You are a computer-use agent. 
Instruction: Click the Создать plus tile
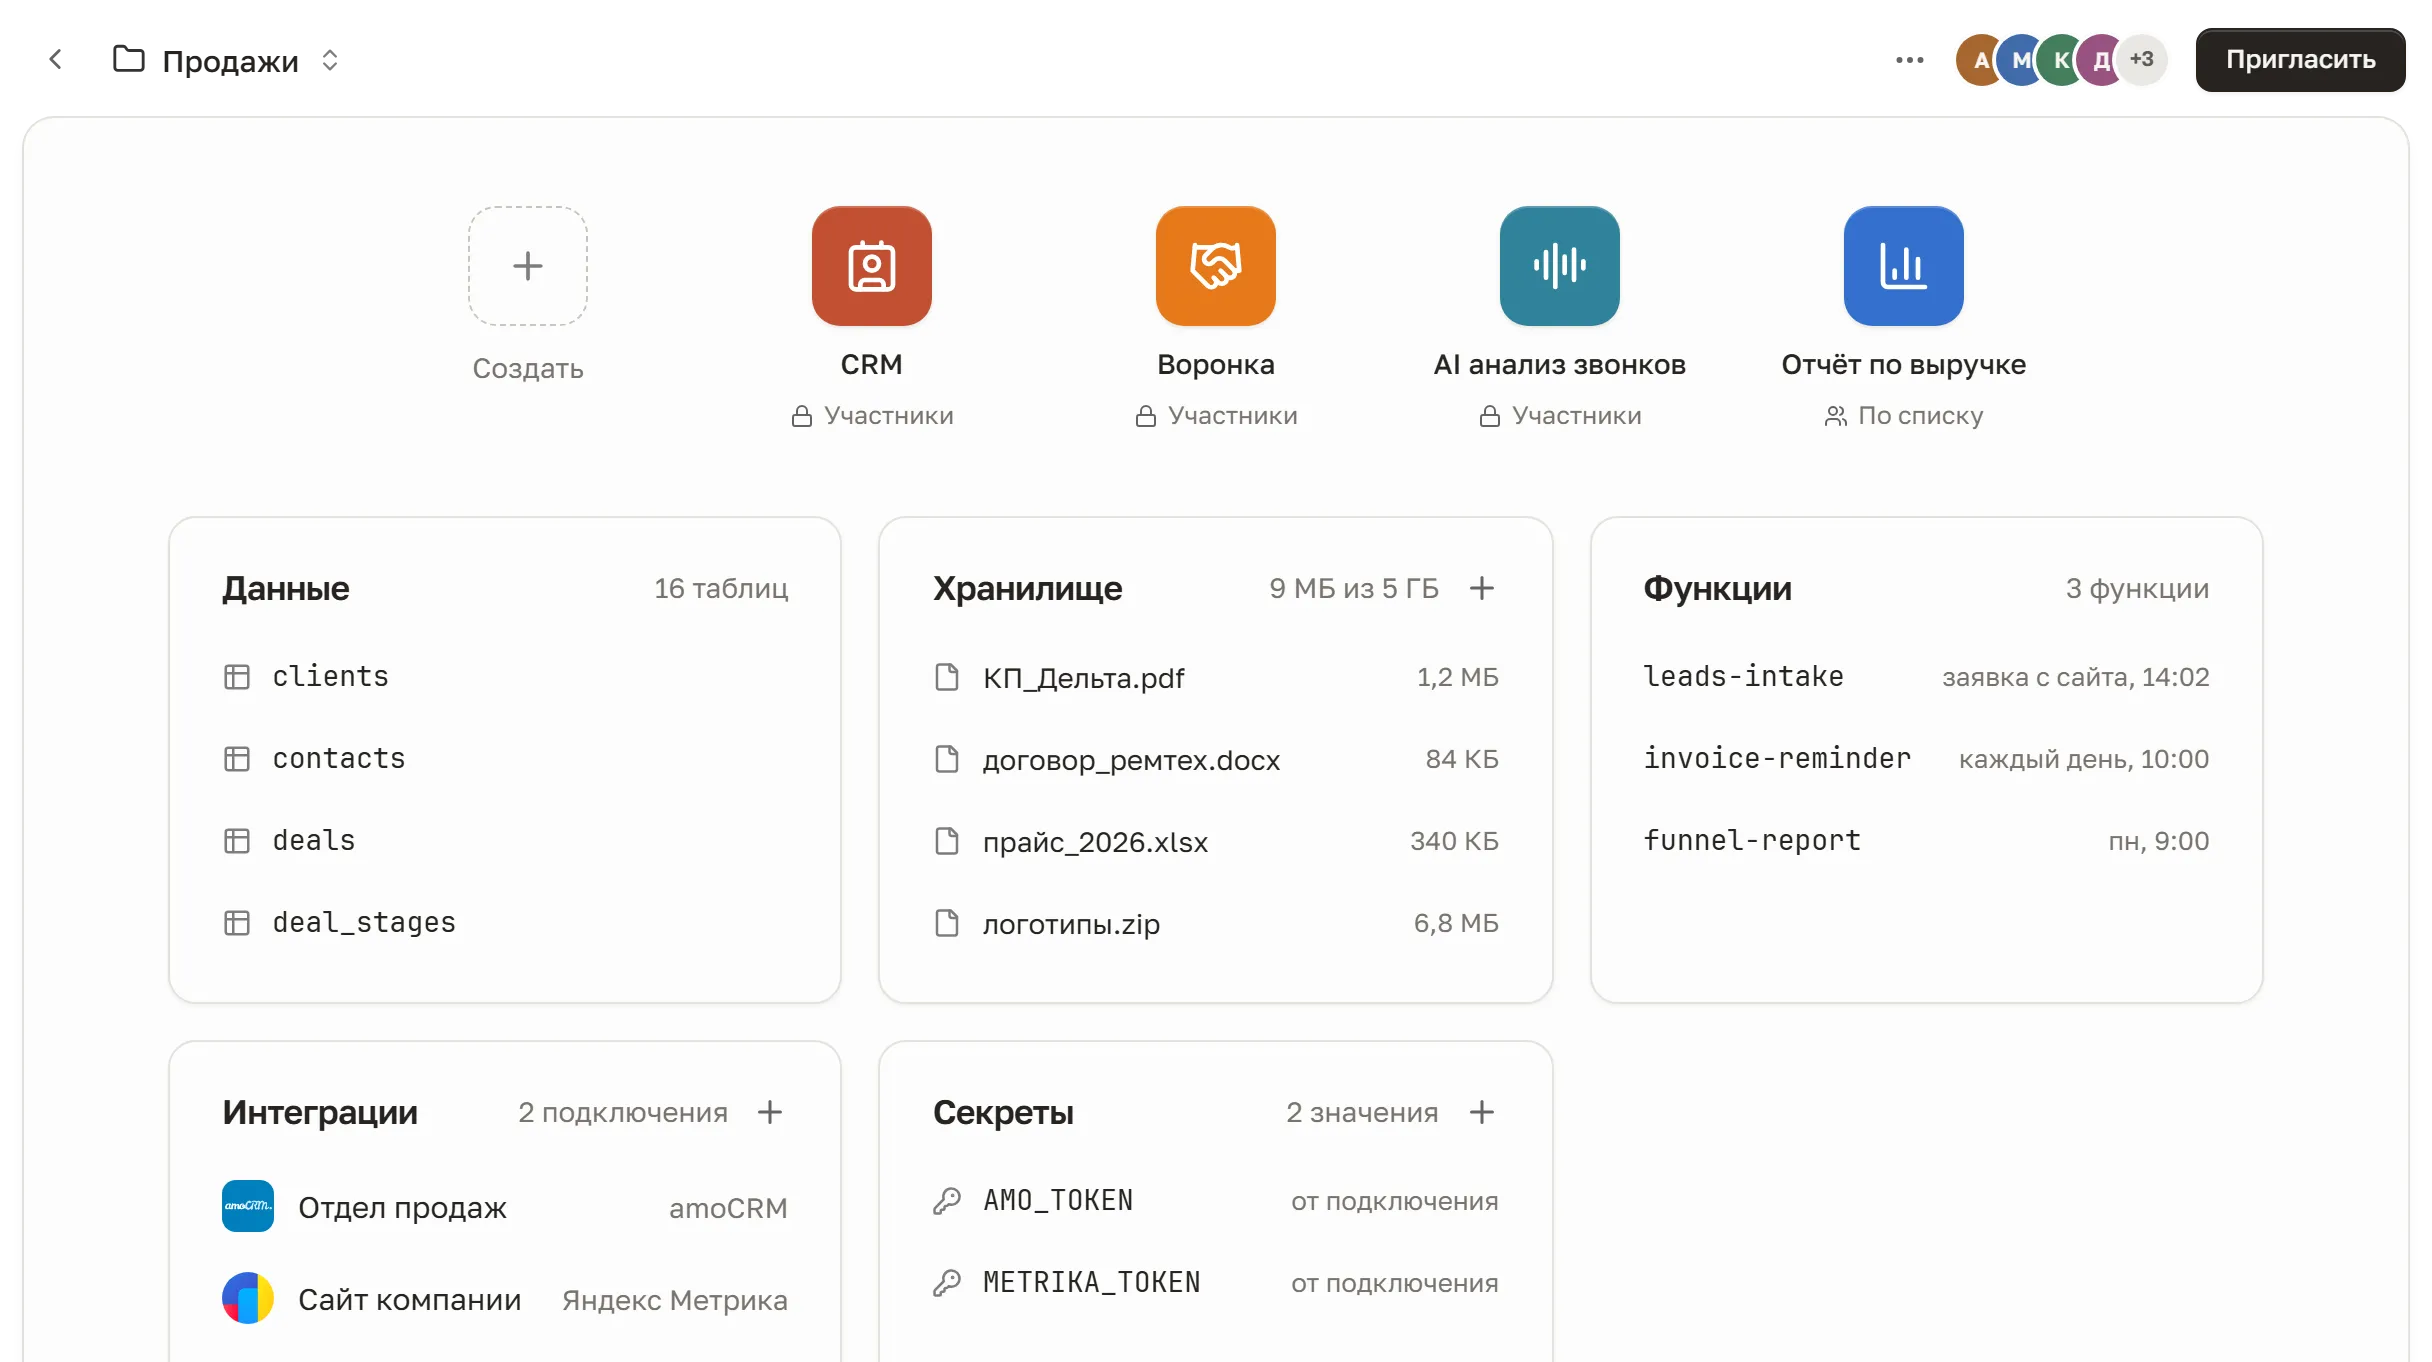[x=527, y=266]
